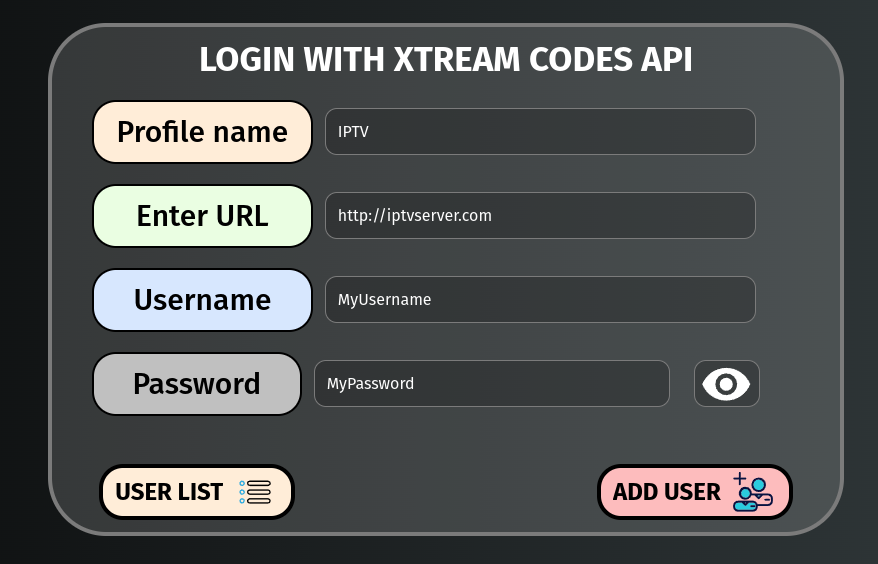This screenshot has height=564, width=878.
Task: Click the LOGIN WITH XTREAM CODES API heading
Action: 446,59
